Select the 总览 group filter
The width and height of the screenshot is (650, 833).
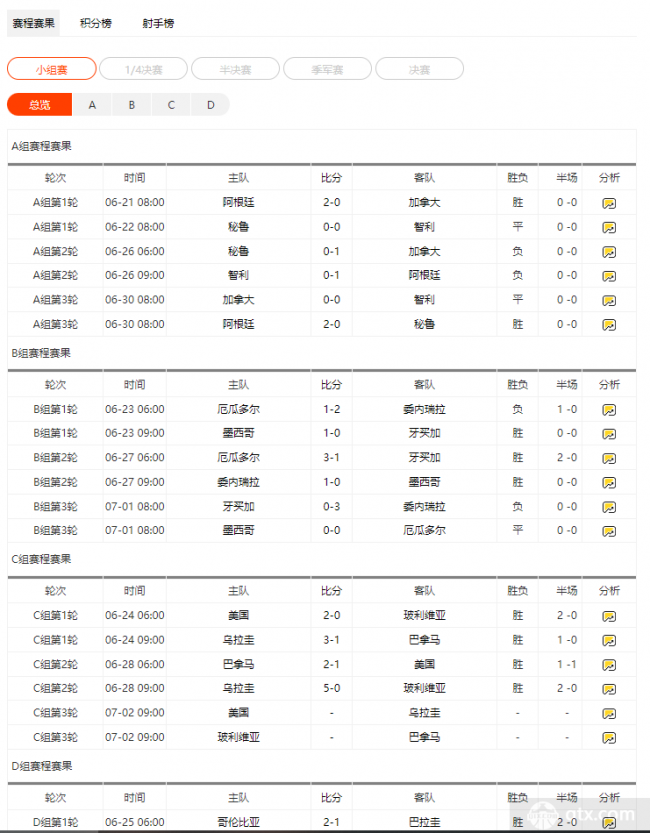pyautogui.click(x=39, y=105)
